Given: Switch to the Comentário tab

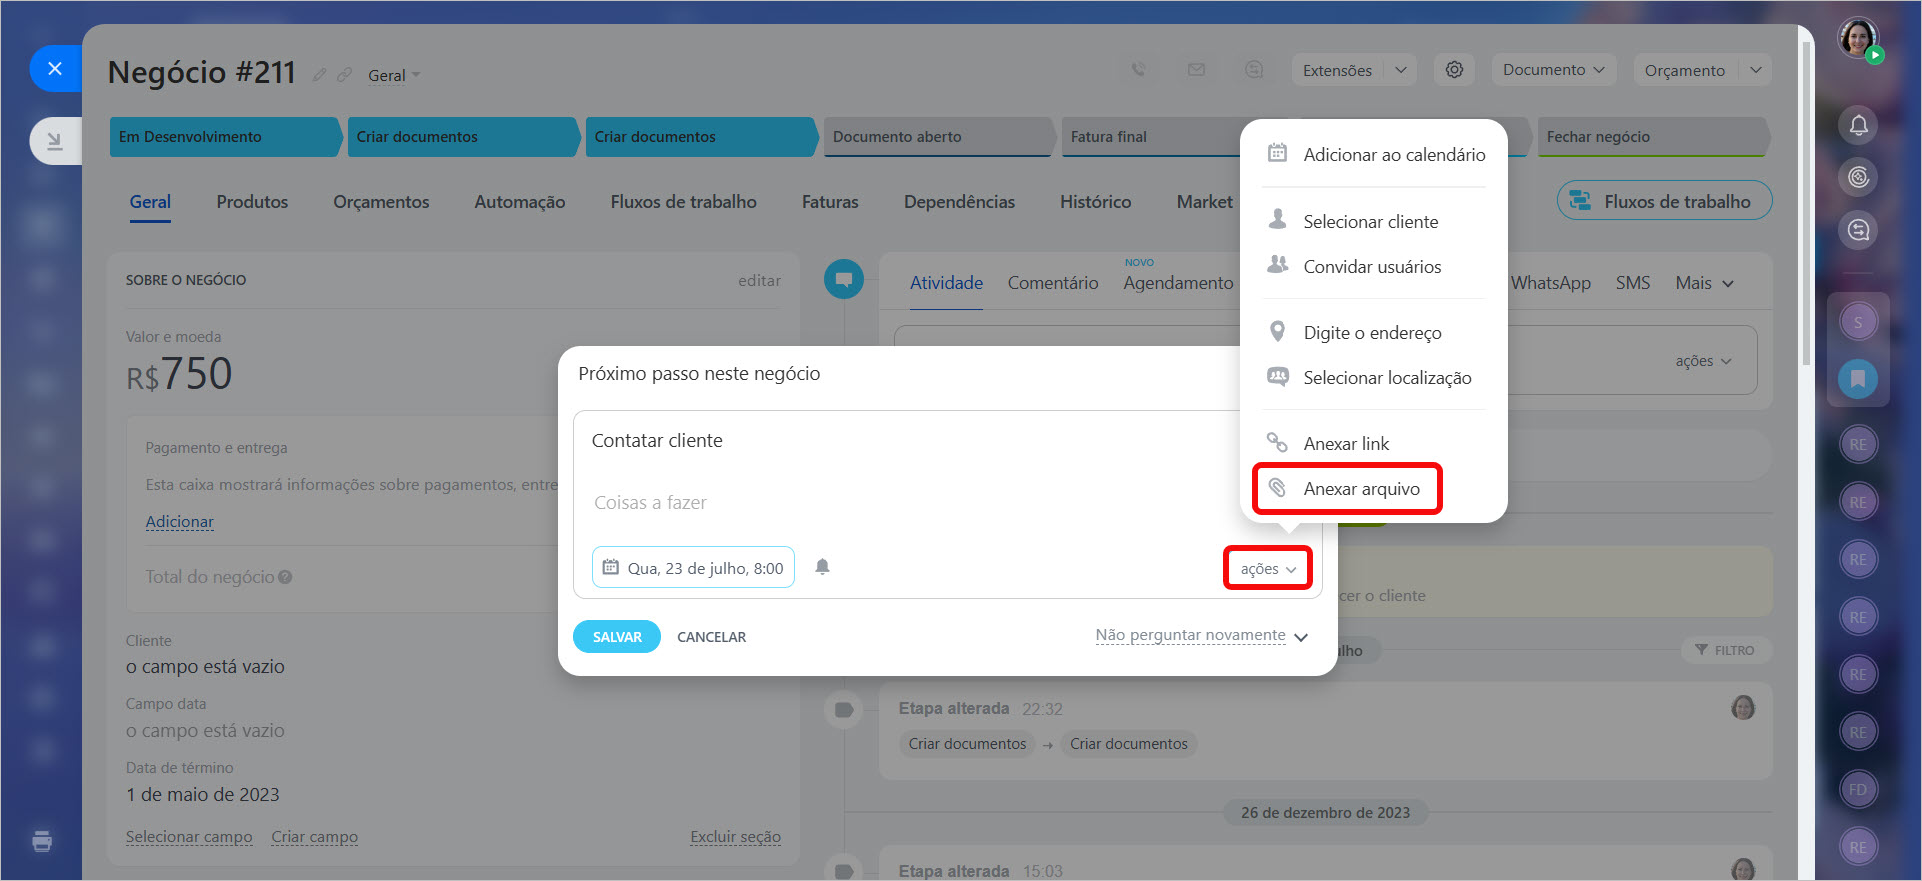Looking at the screenshot, I should pyautogui.click(x=1053, y=283).
